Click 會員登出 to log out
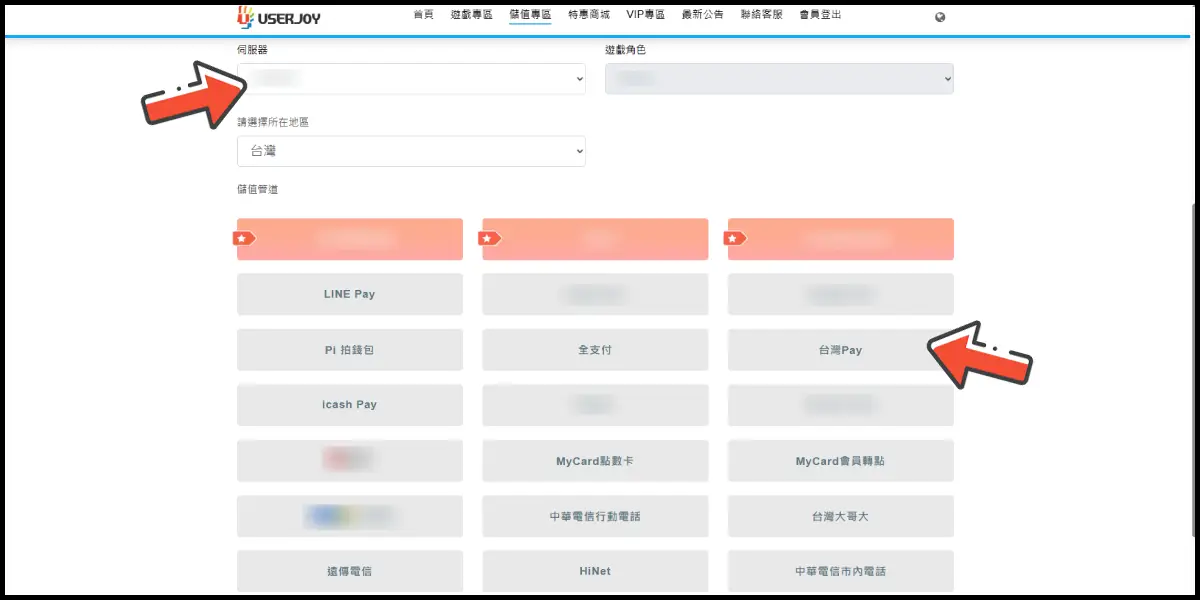 [x=820, y=15]
